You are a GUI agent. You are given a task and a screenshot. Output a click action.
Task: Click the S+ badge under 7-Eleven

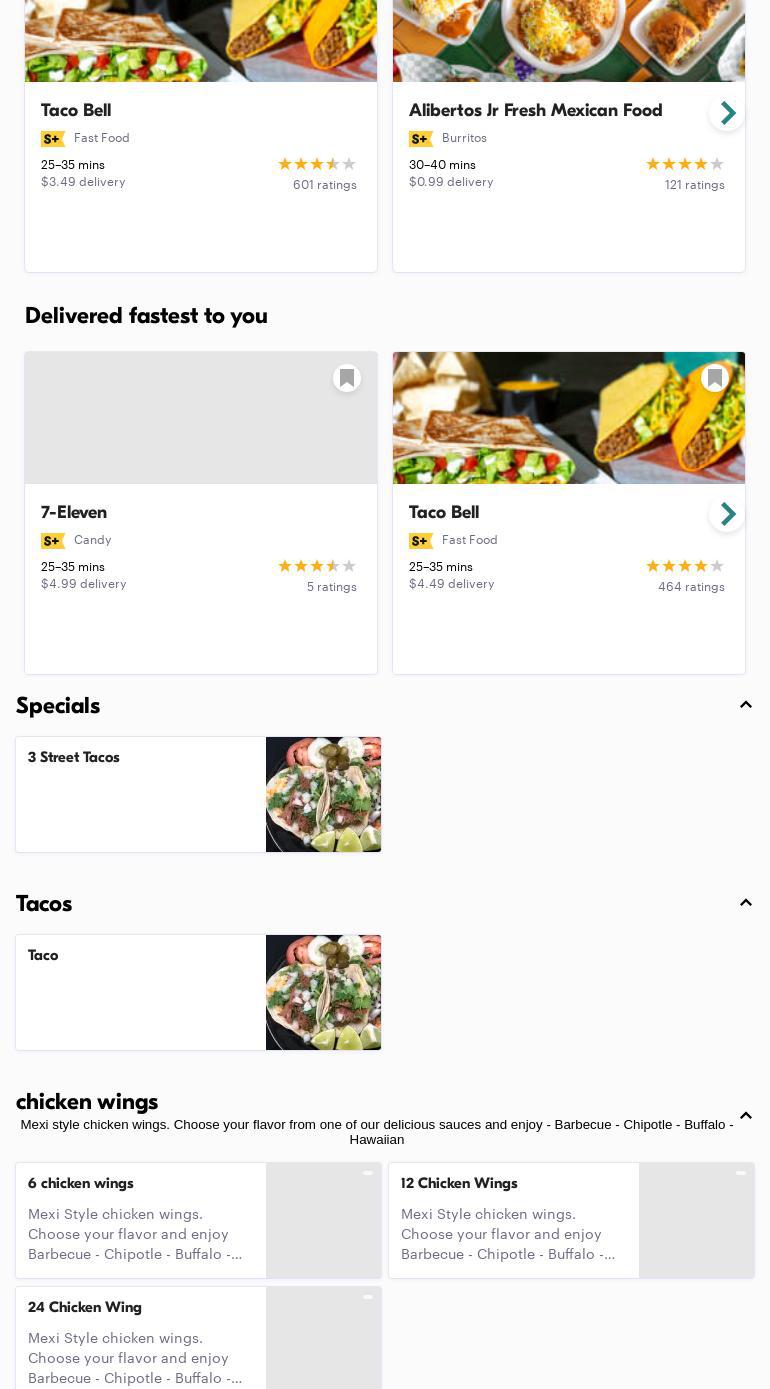[53, 541]
